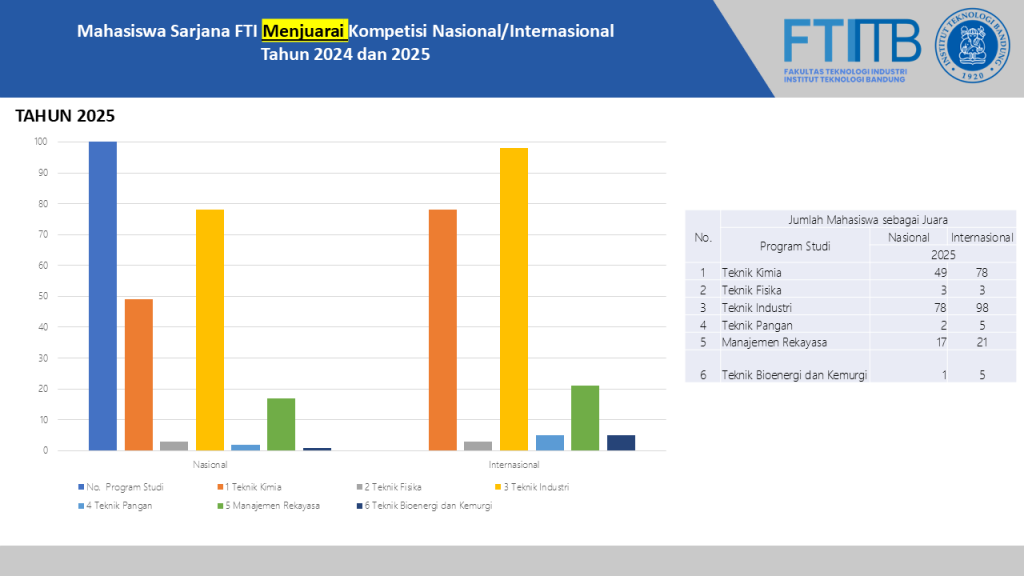The image size is (1024, 576).
Task: Select green Manajemen Rekayasa bar under Internasional
Action: 585,418
